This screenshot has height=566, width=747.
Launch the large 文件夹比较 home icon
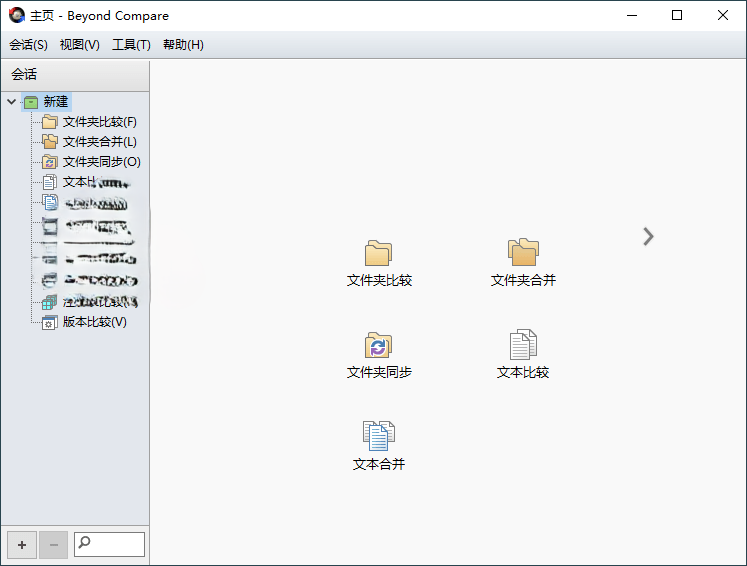pyautogui.click(x=379, y=263)
